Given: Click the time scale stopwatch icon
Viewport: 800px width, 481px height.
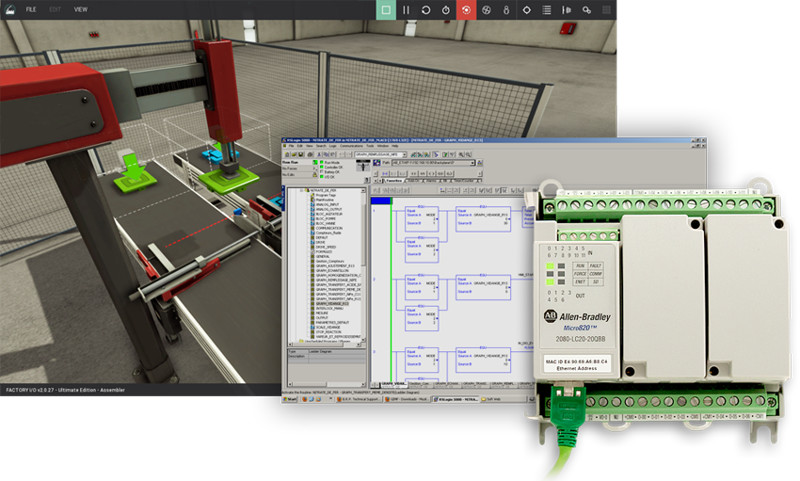Looking at the screenshot, I should 446,10.
